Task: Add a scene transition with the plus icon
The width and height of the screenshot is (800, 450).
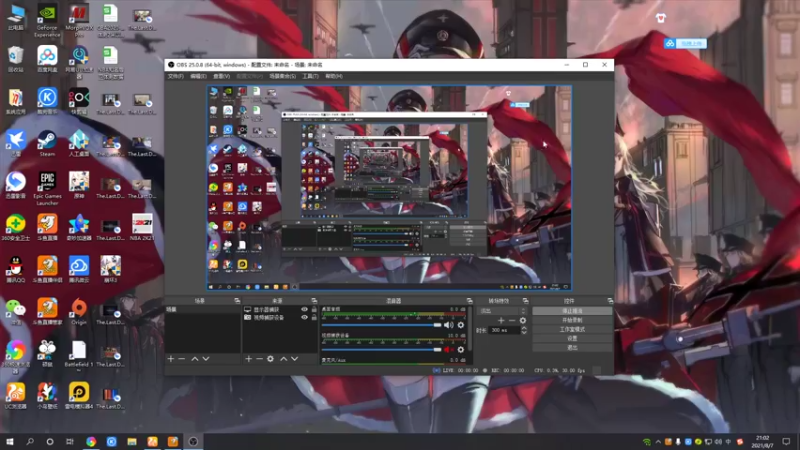Action: click(501, 320)
